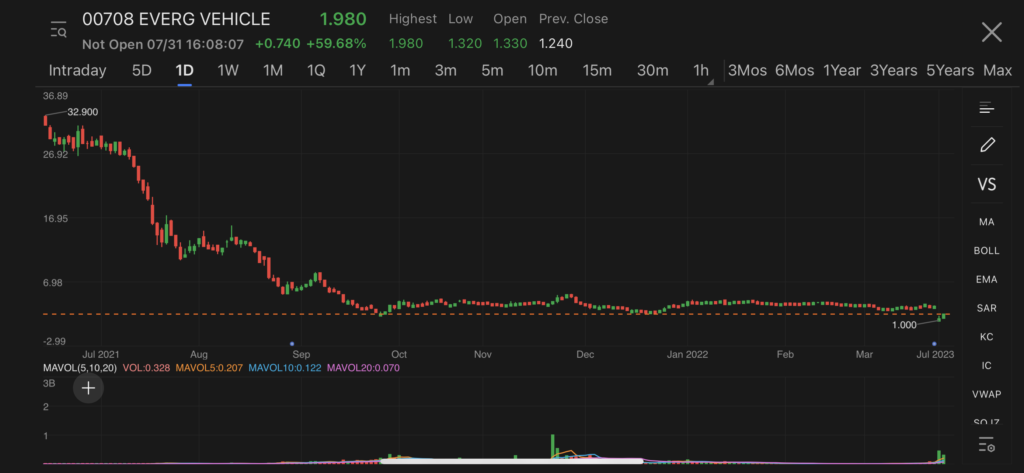
Task: Click the Prev. Close value 1.240
Action: click(556, 44)
